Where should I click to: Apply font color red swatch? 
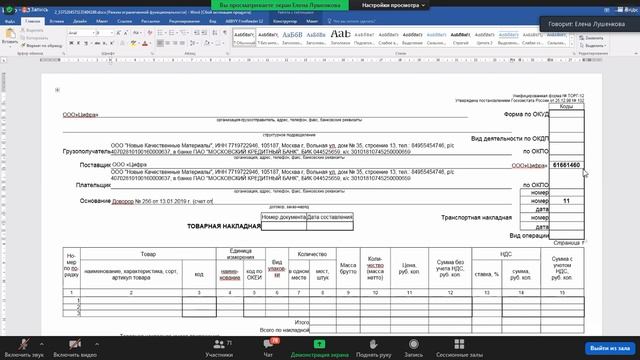click(x=145, y=43)
